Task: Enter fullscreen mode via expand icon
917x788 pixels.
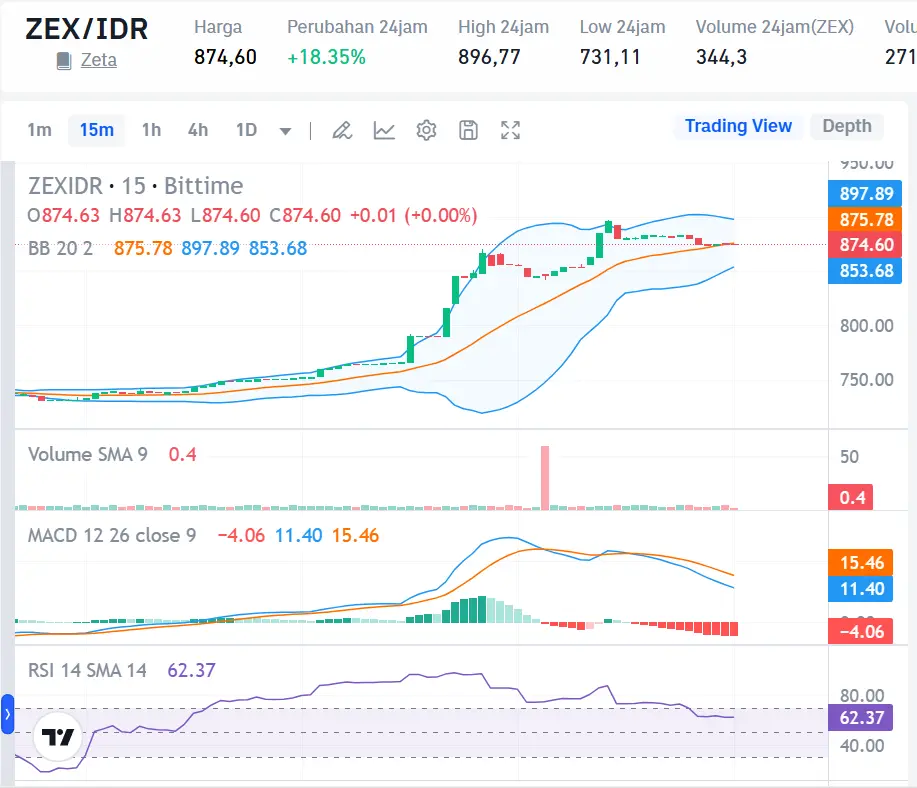Action: [x=510, y=130]
